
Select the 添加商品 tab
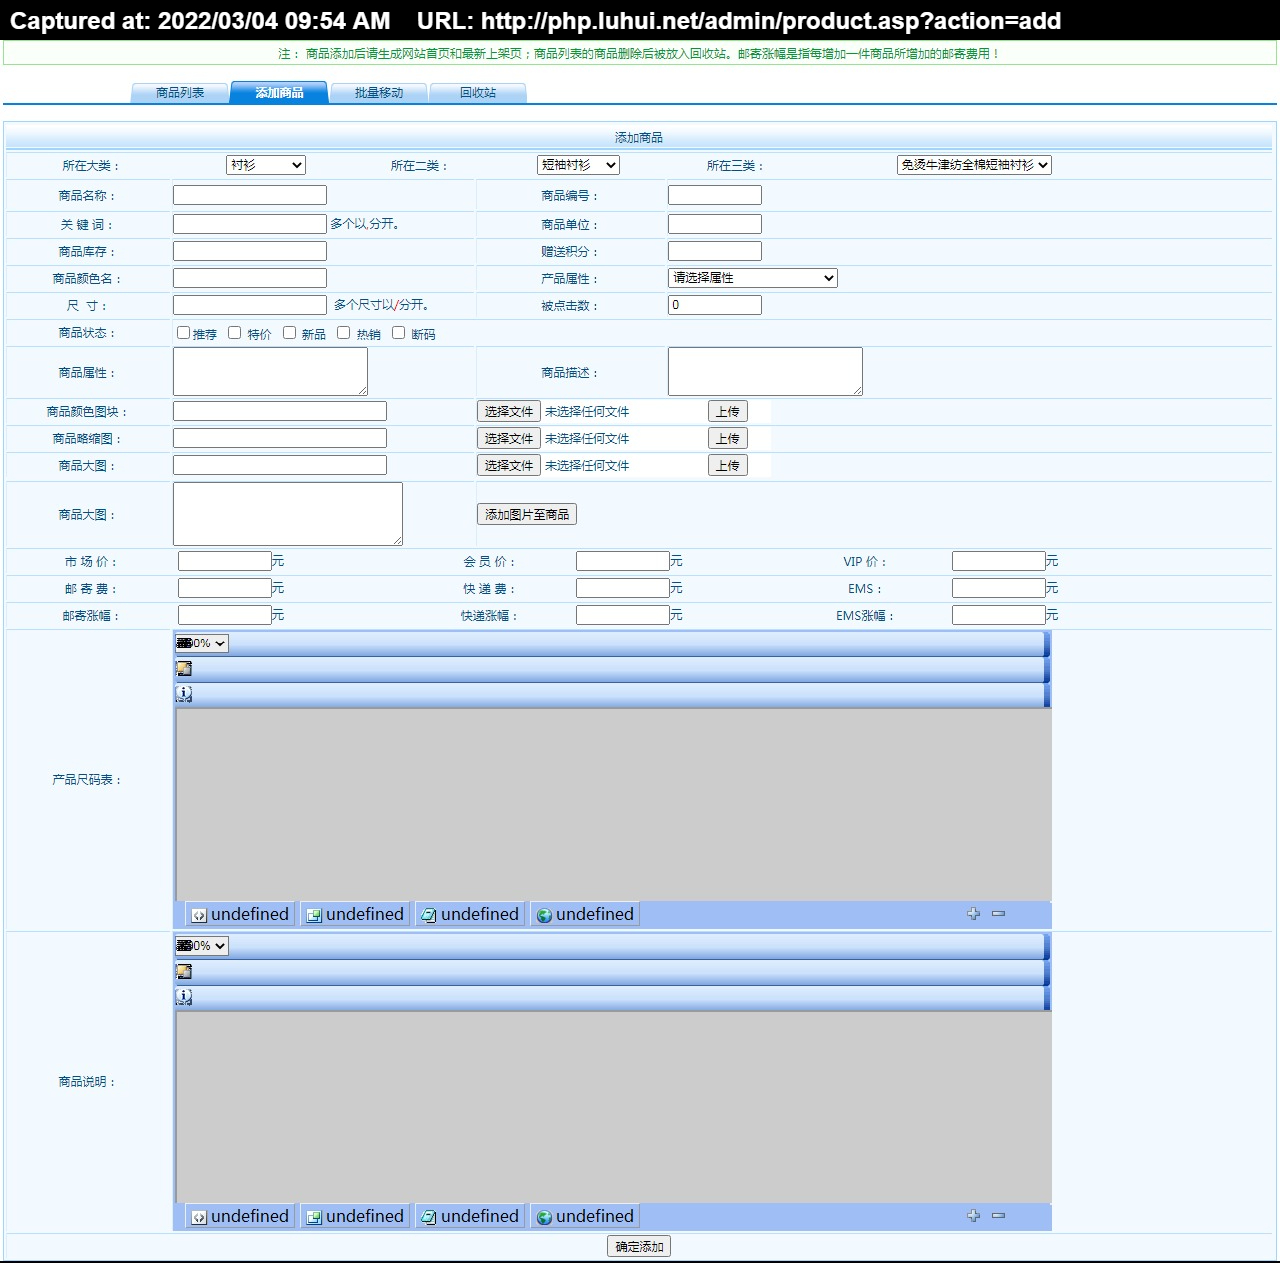tap(279, 93)
